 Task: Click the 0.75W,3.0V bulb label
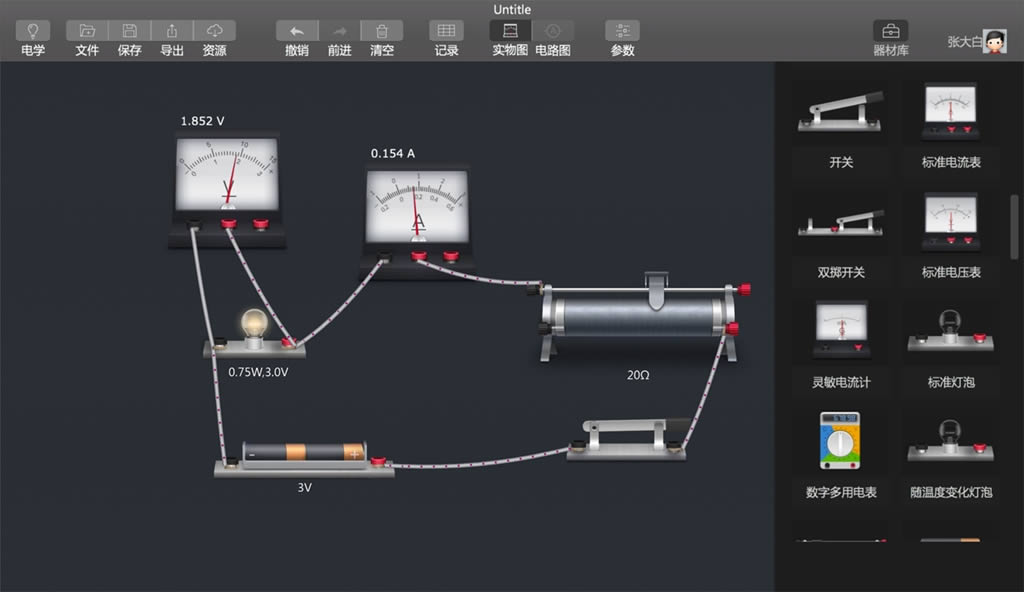click(258, 372)
